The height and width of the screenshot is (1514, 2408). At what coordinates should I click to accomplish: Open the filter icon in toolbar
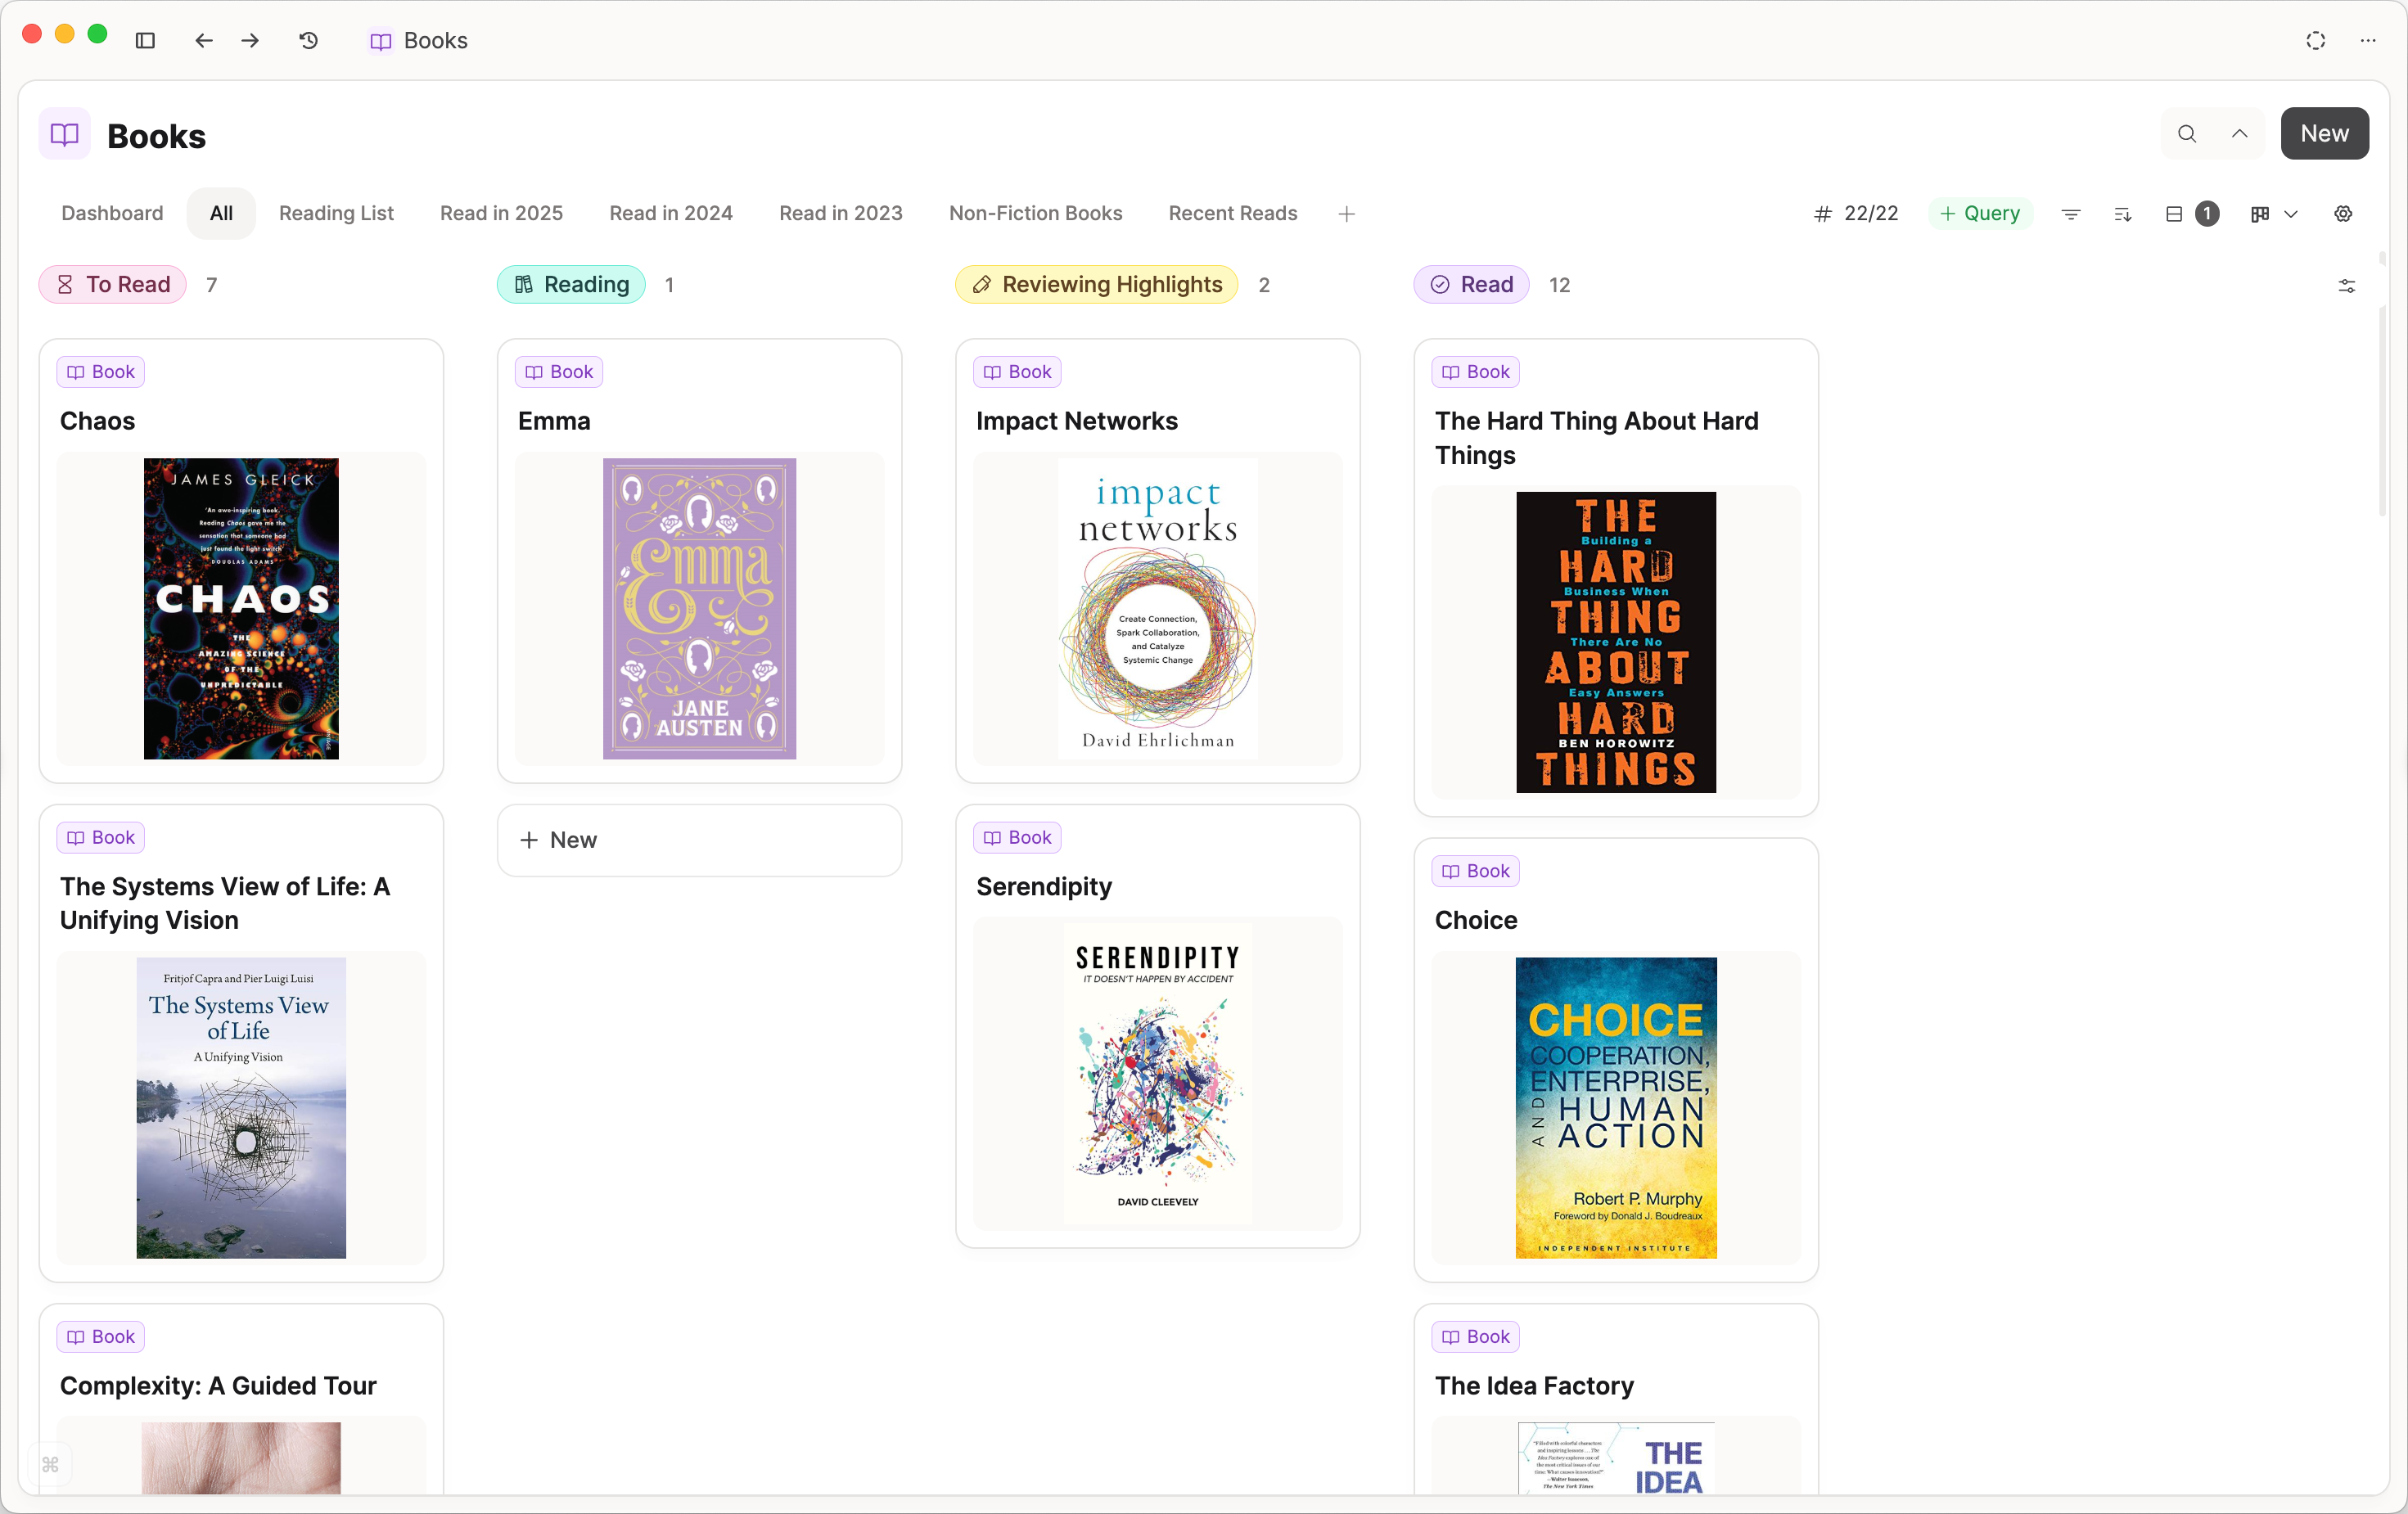pyautogui.click(x=2071, y=213)
